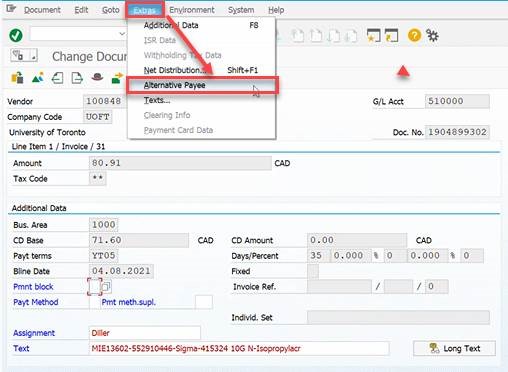This screenshot has height=372, width=508.
Task: Open the System menu
Action: point(241,10)
